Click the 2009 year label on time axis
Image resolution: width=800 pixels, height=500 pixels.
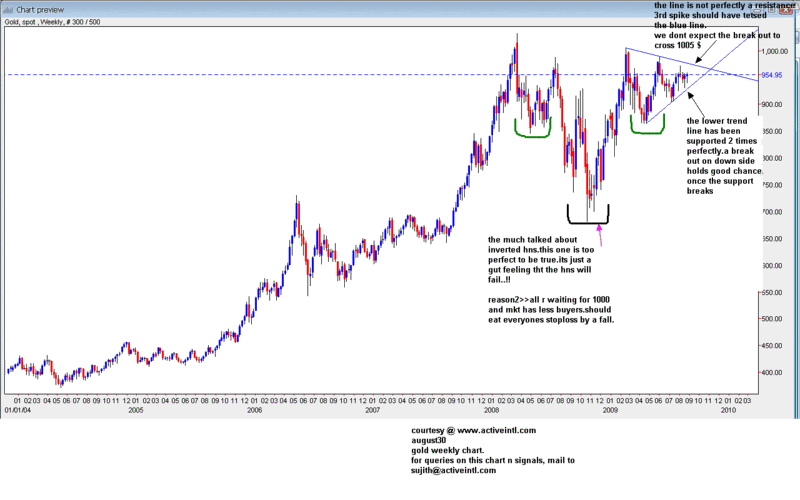[x=610, y=410]
